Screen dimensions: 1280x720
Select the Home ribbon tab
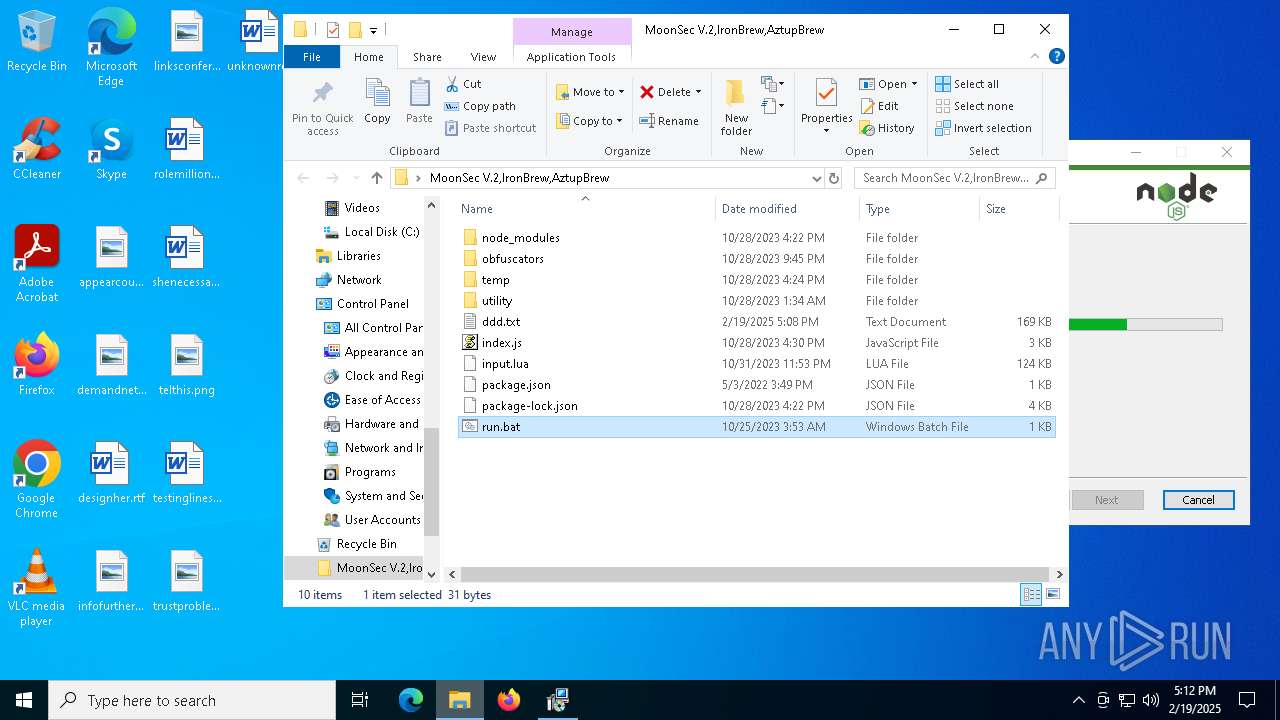368,57
